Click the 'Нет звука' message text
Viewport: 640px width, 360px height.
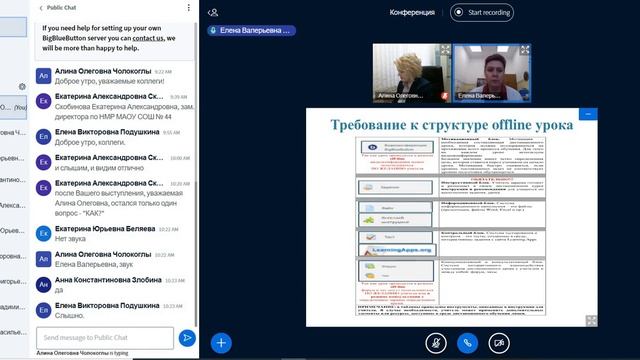[70, 239]
